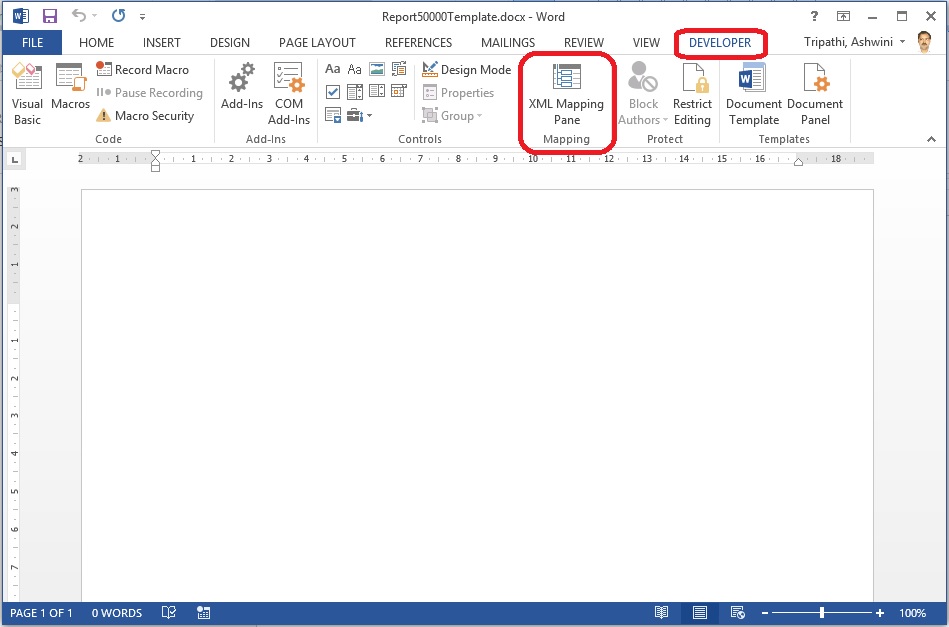This screenshot has height=627, width=949.
Task: Enable Design Mode for content controls
Action: click(x=466, y=69)
